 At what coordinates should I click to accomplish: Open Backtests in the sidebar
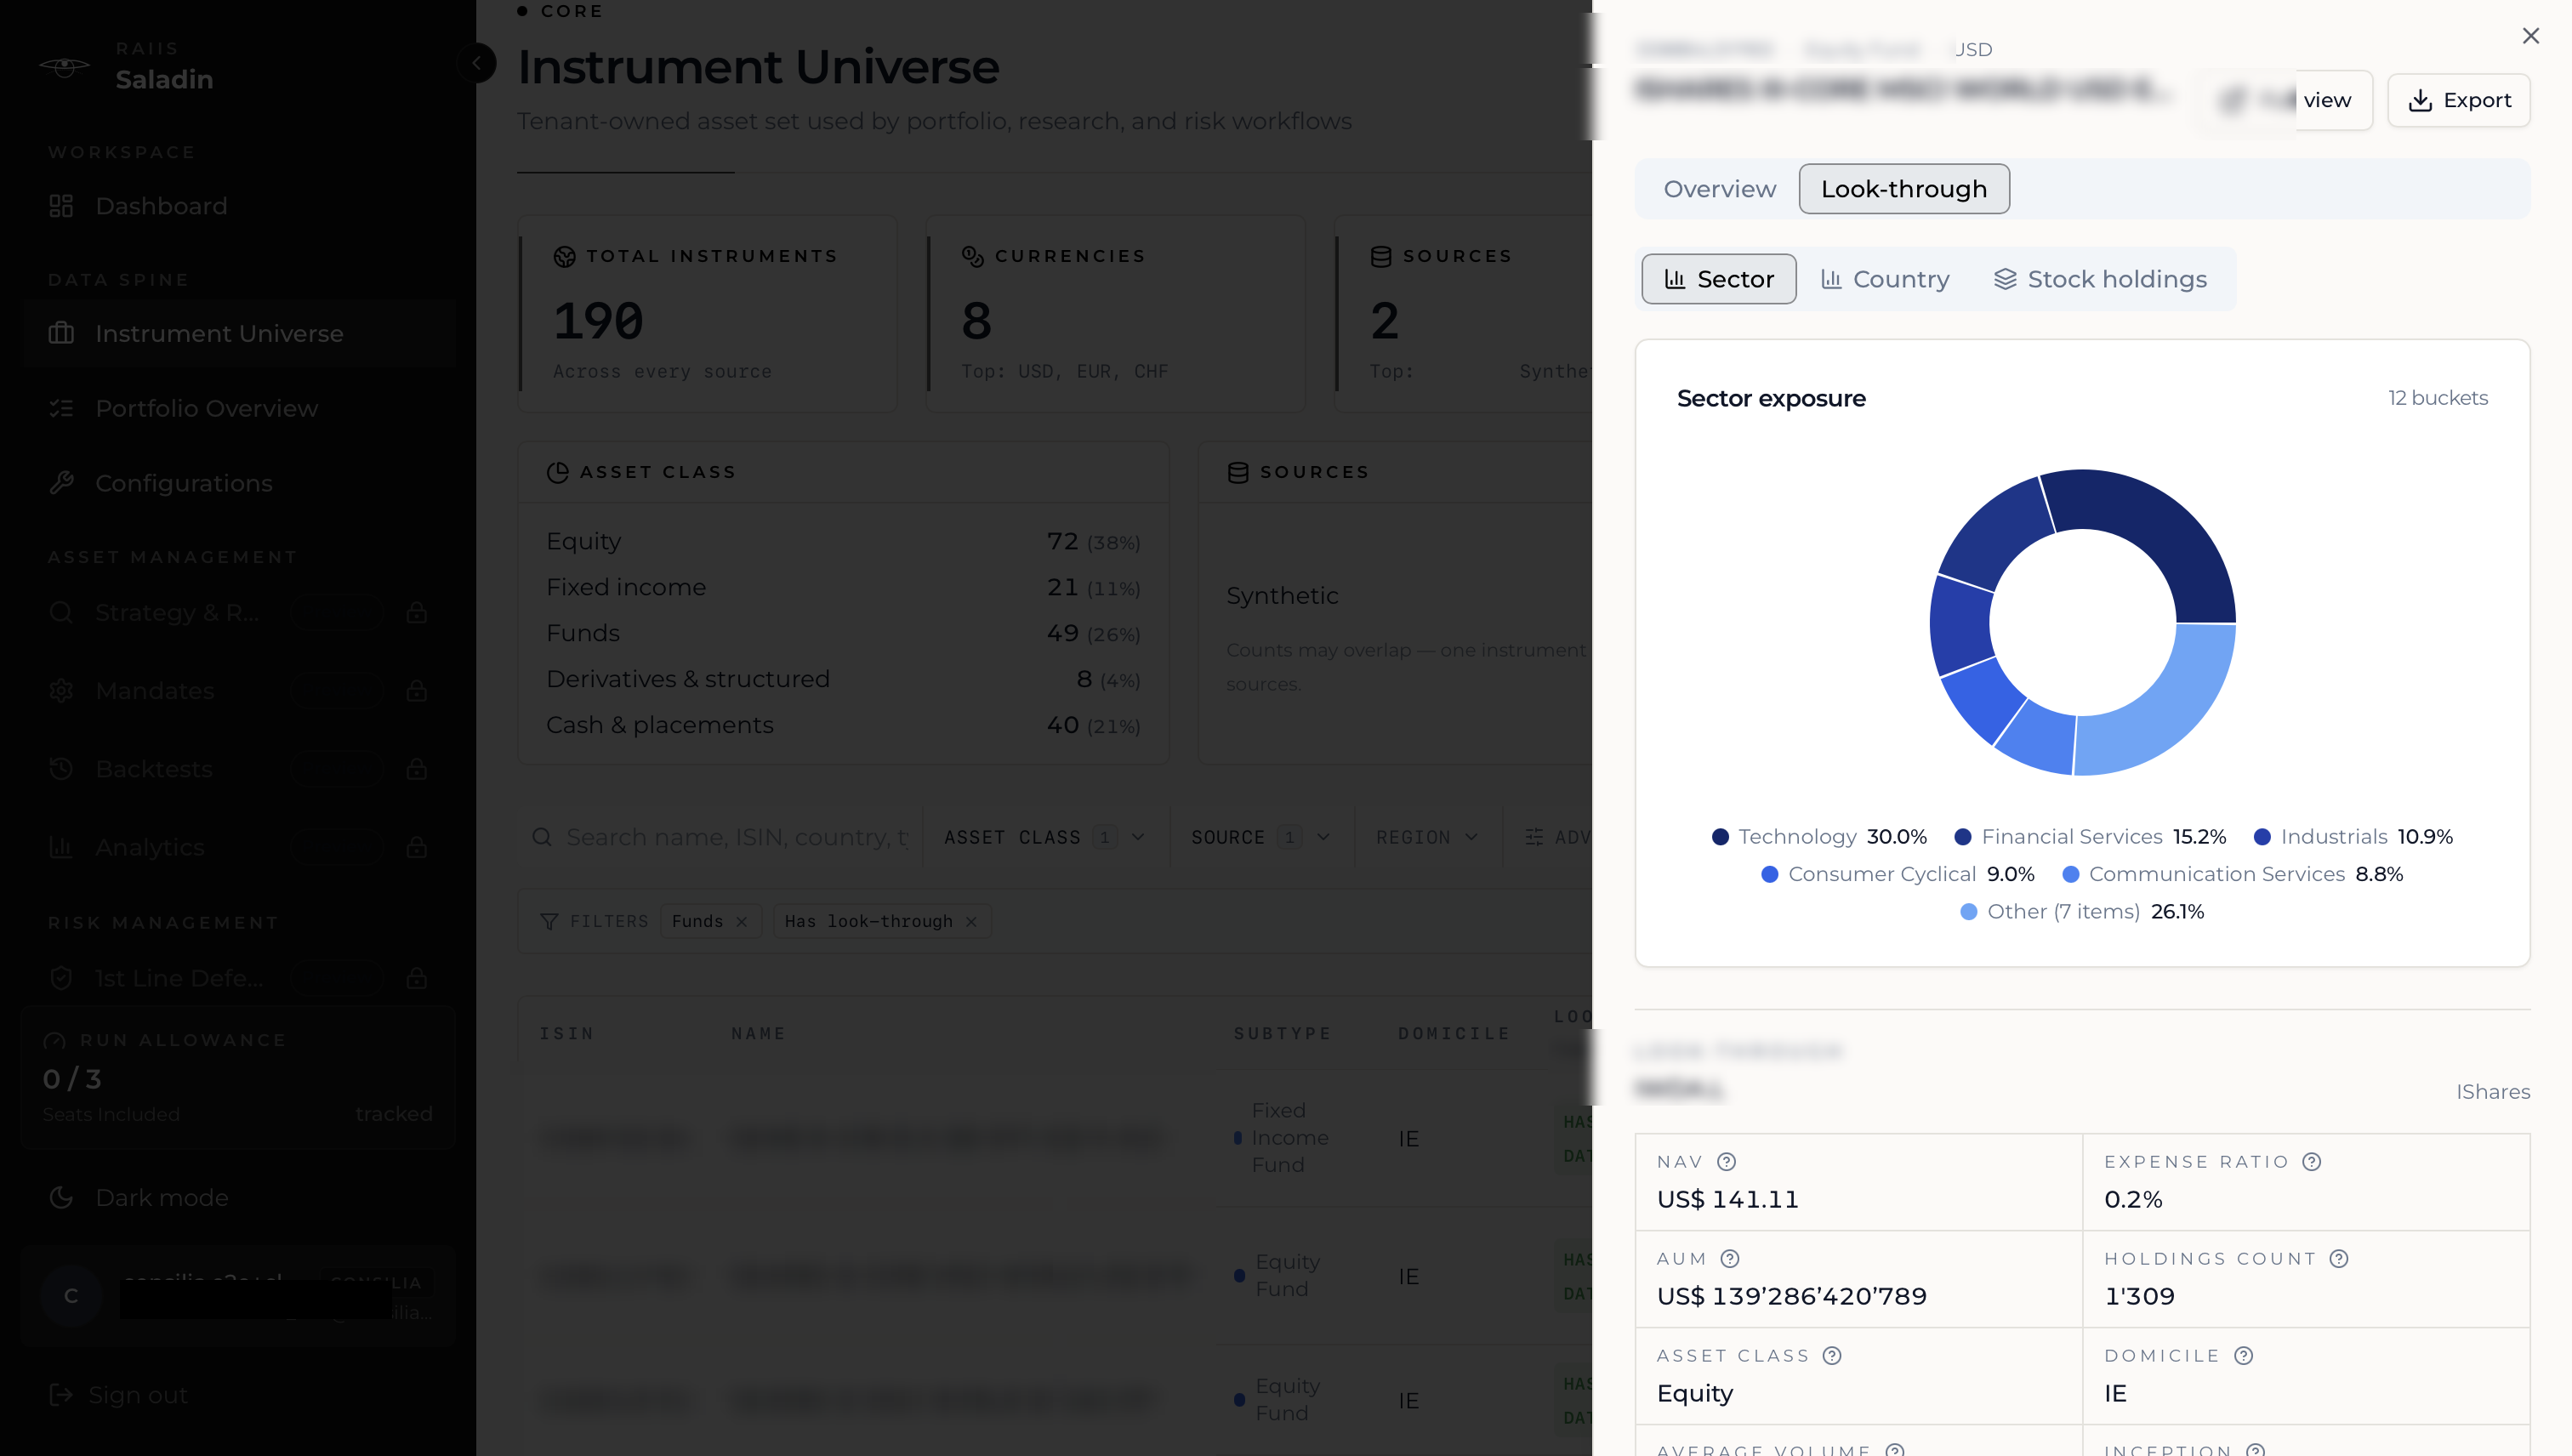pyautogui.click(x=238, y=768)
